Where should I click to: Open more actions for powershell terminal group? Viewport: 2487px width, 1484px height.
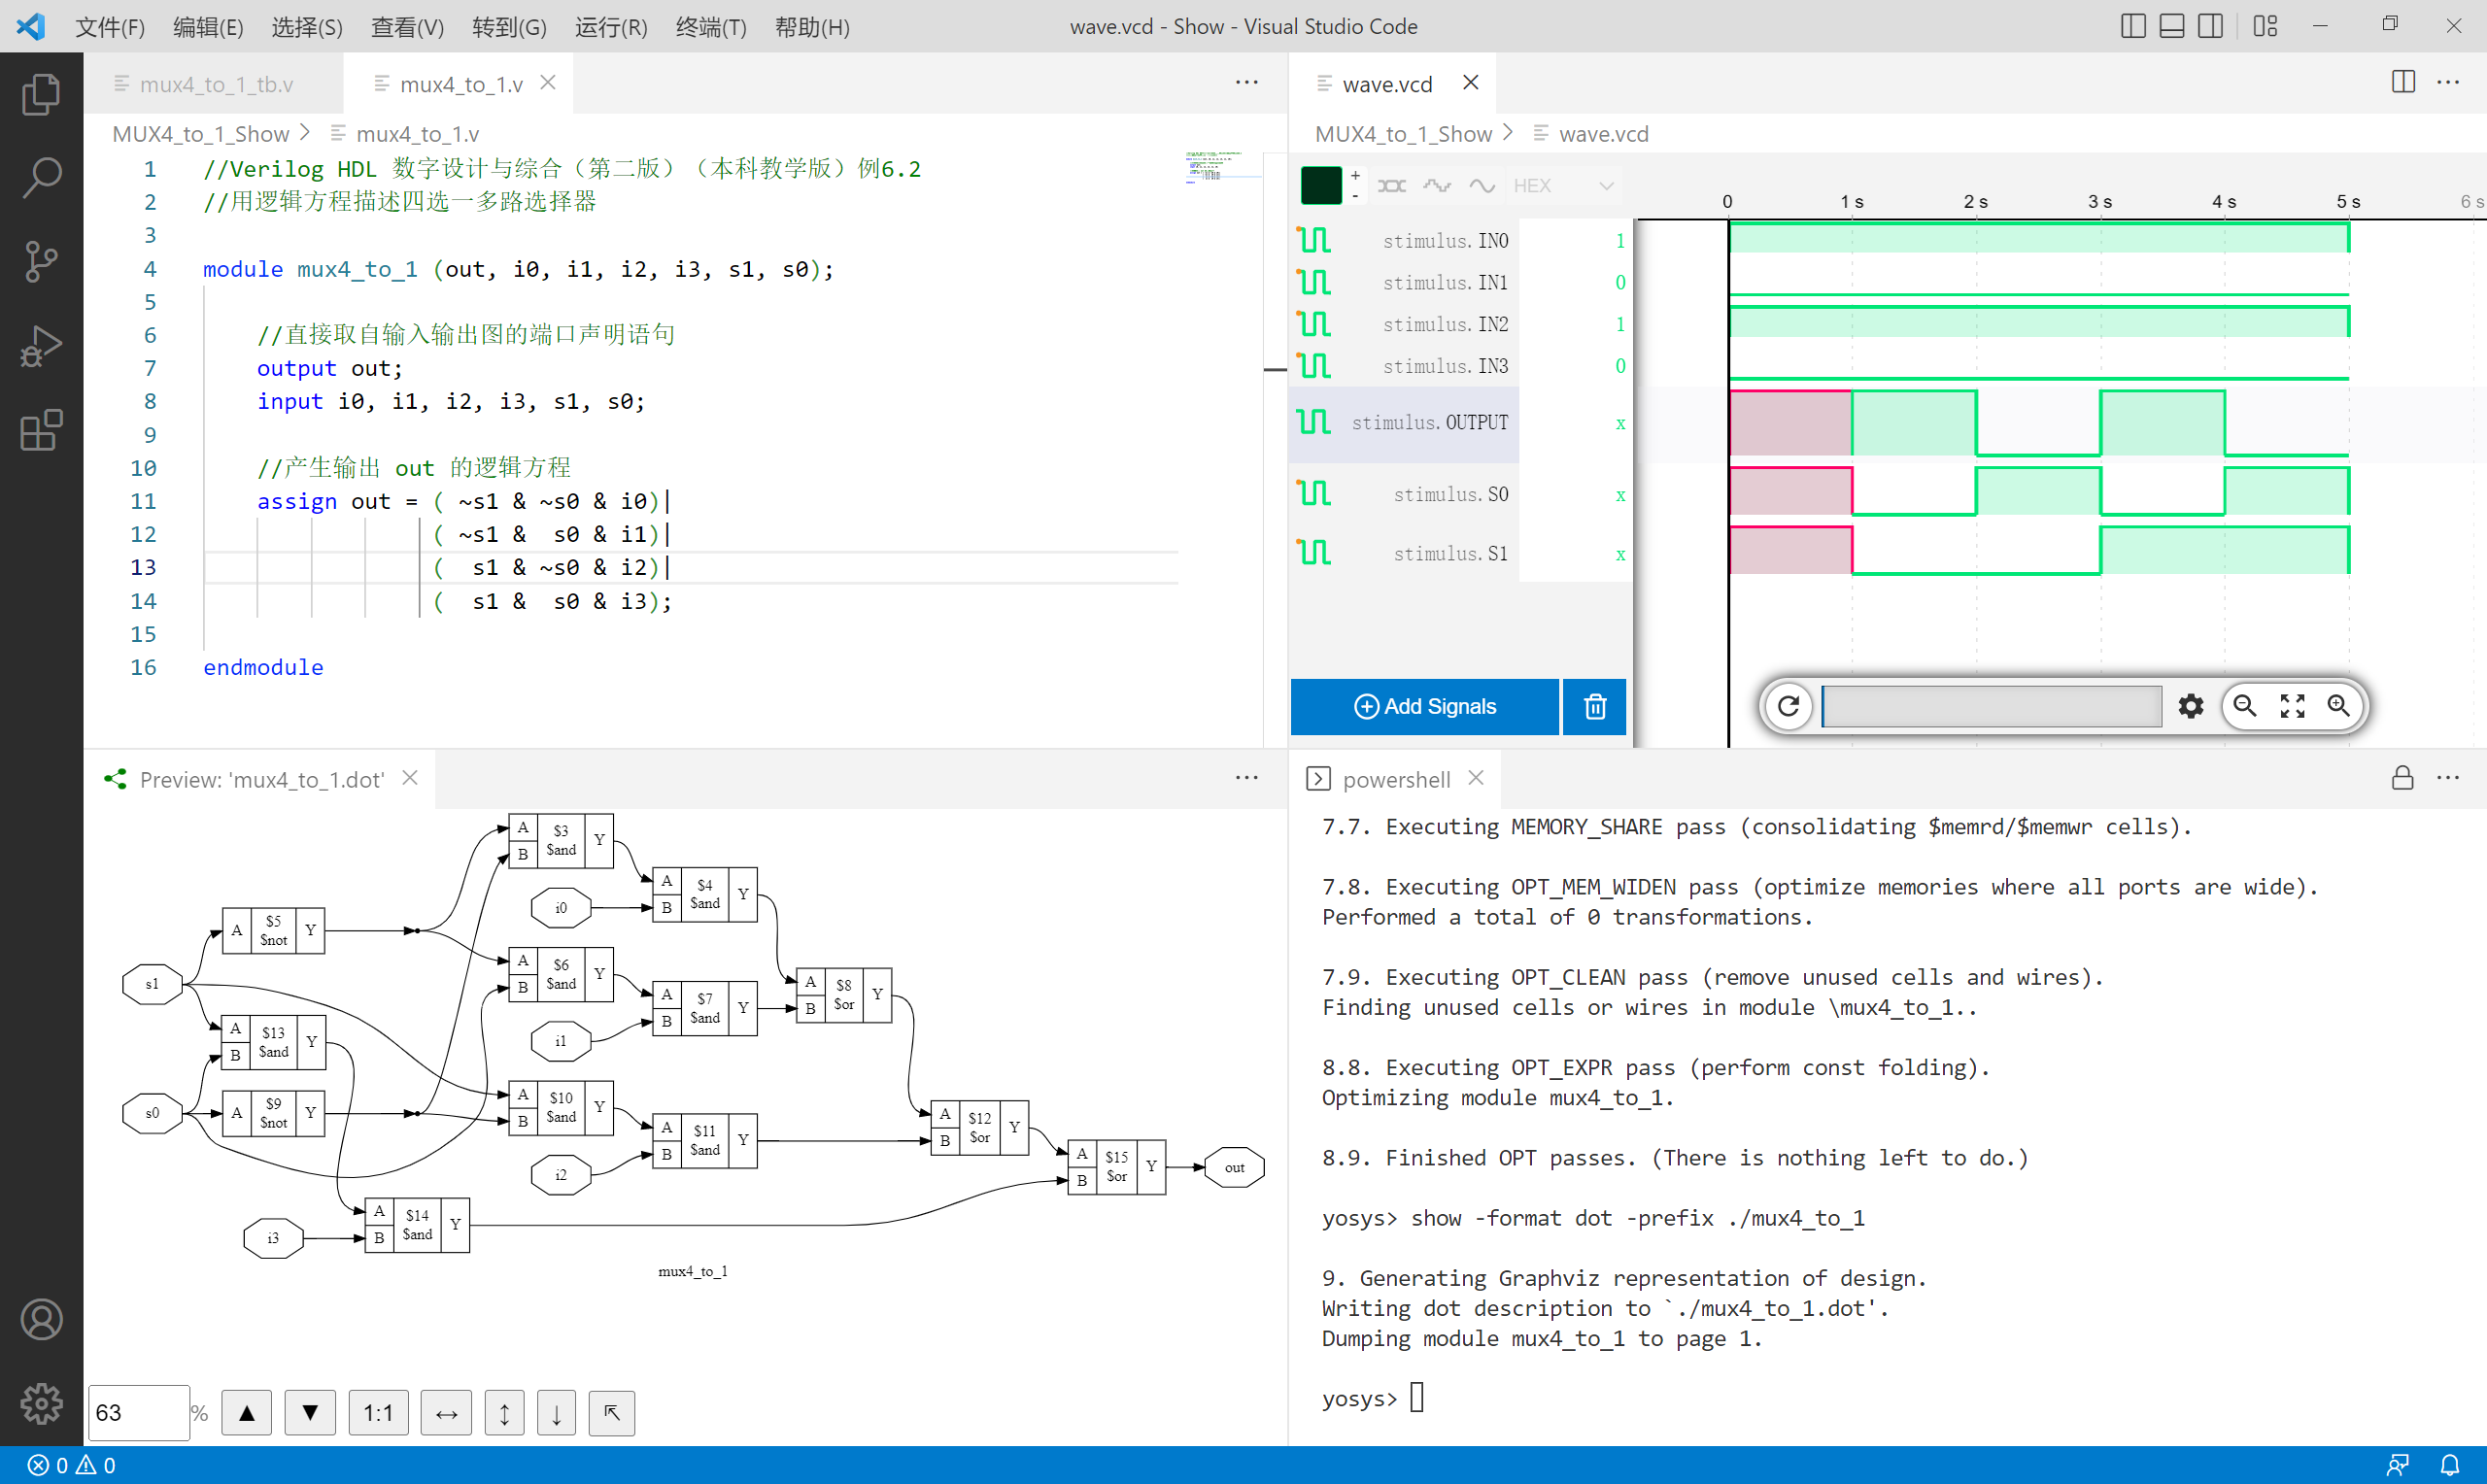tap(2448, 778)
